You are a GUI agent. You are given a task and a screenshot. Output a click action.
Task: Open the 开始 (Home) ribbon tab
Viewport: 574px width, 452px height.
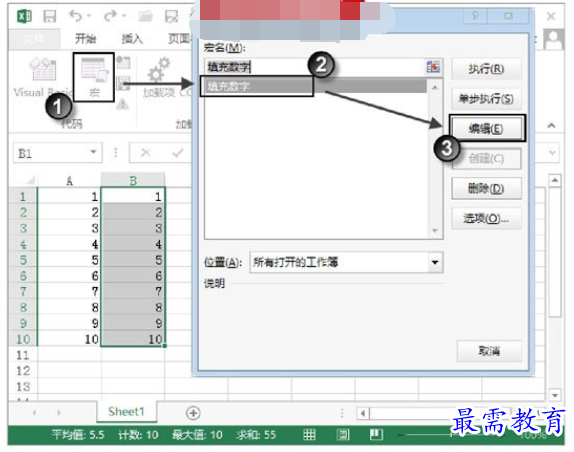click(x=85, y=38)
